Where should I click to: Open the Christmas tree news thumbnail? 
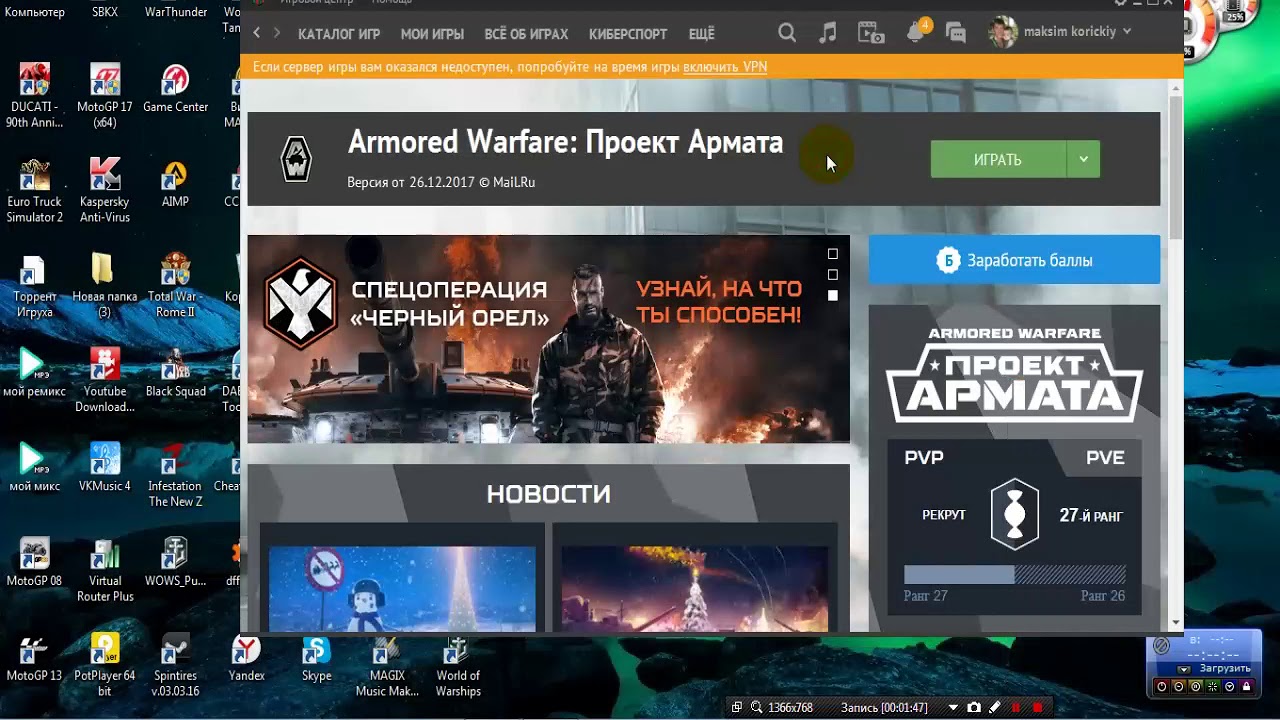pos(694,589)
